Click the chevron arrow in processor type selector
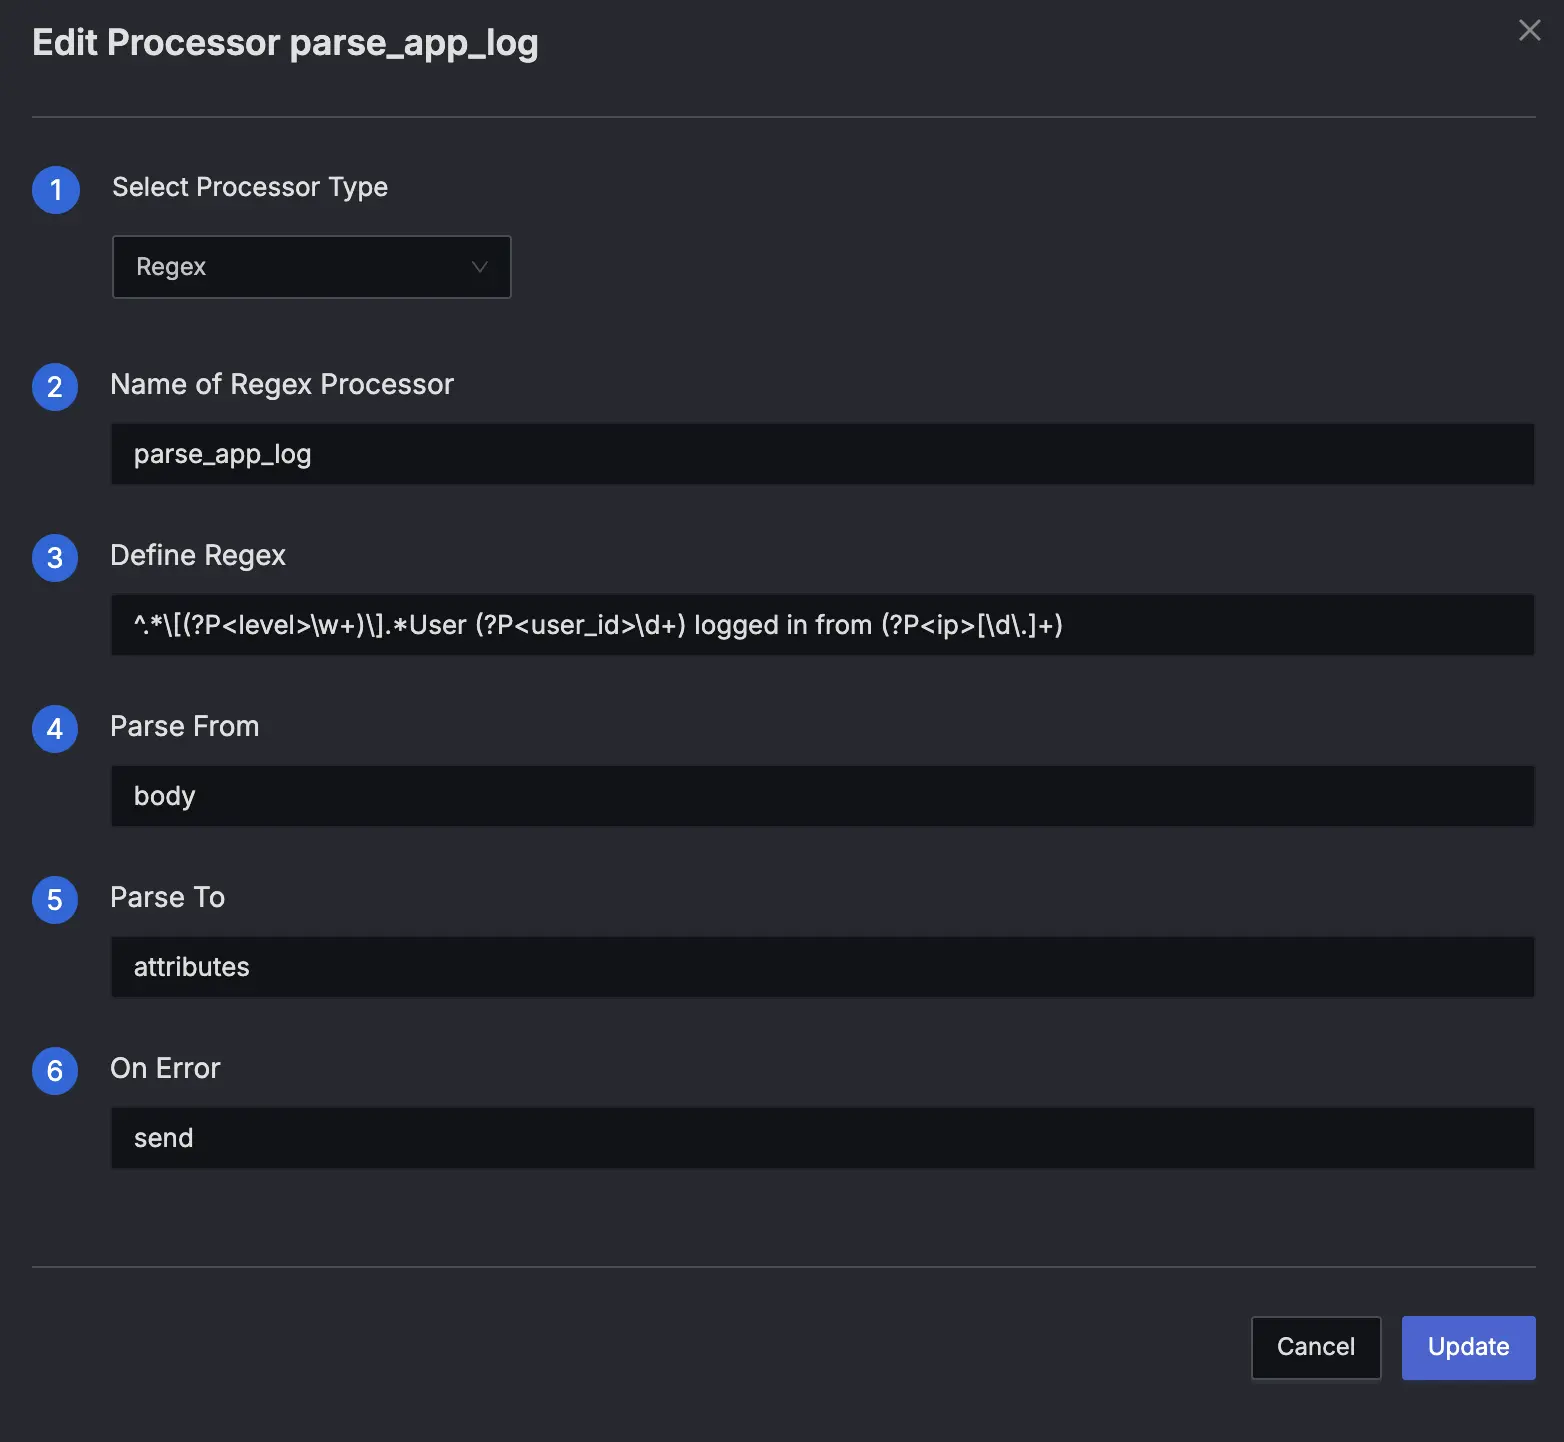This screenshot has height=1442, width=1564. [x=479, y=267]
